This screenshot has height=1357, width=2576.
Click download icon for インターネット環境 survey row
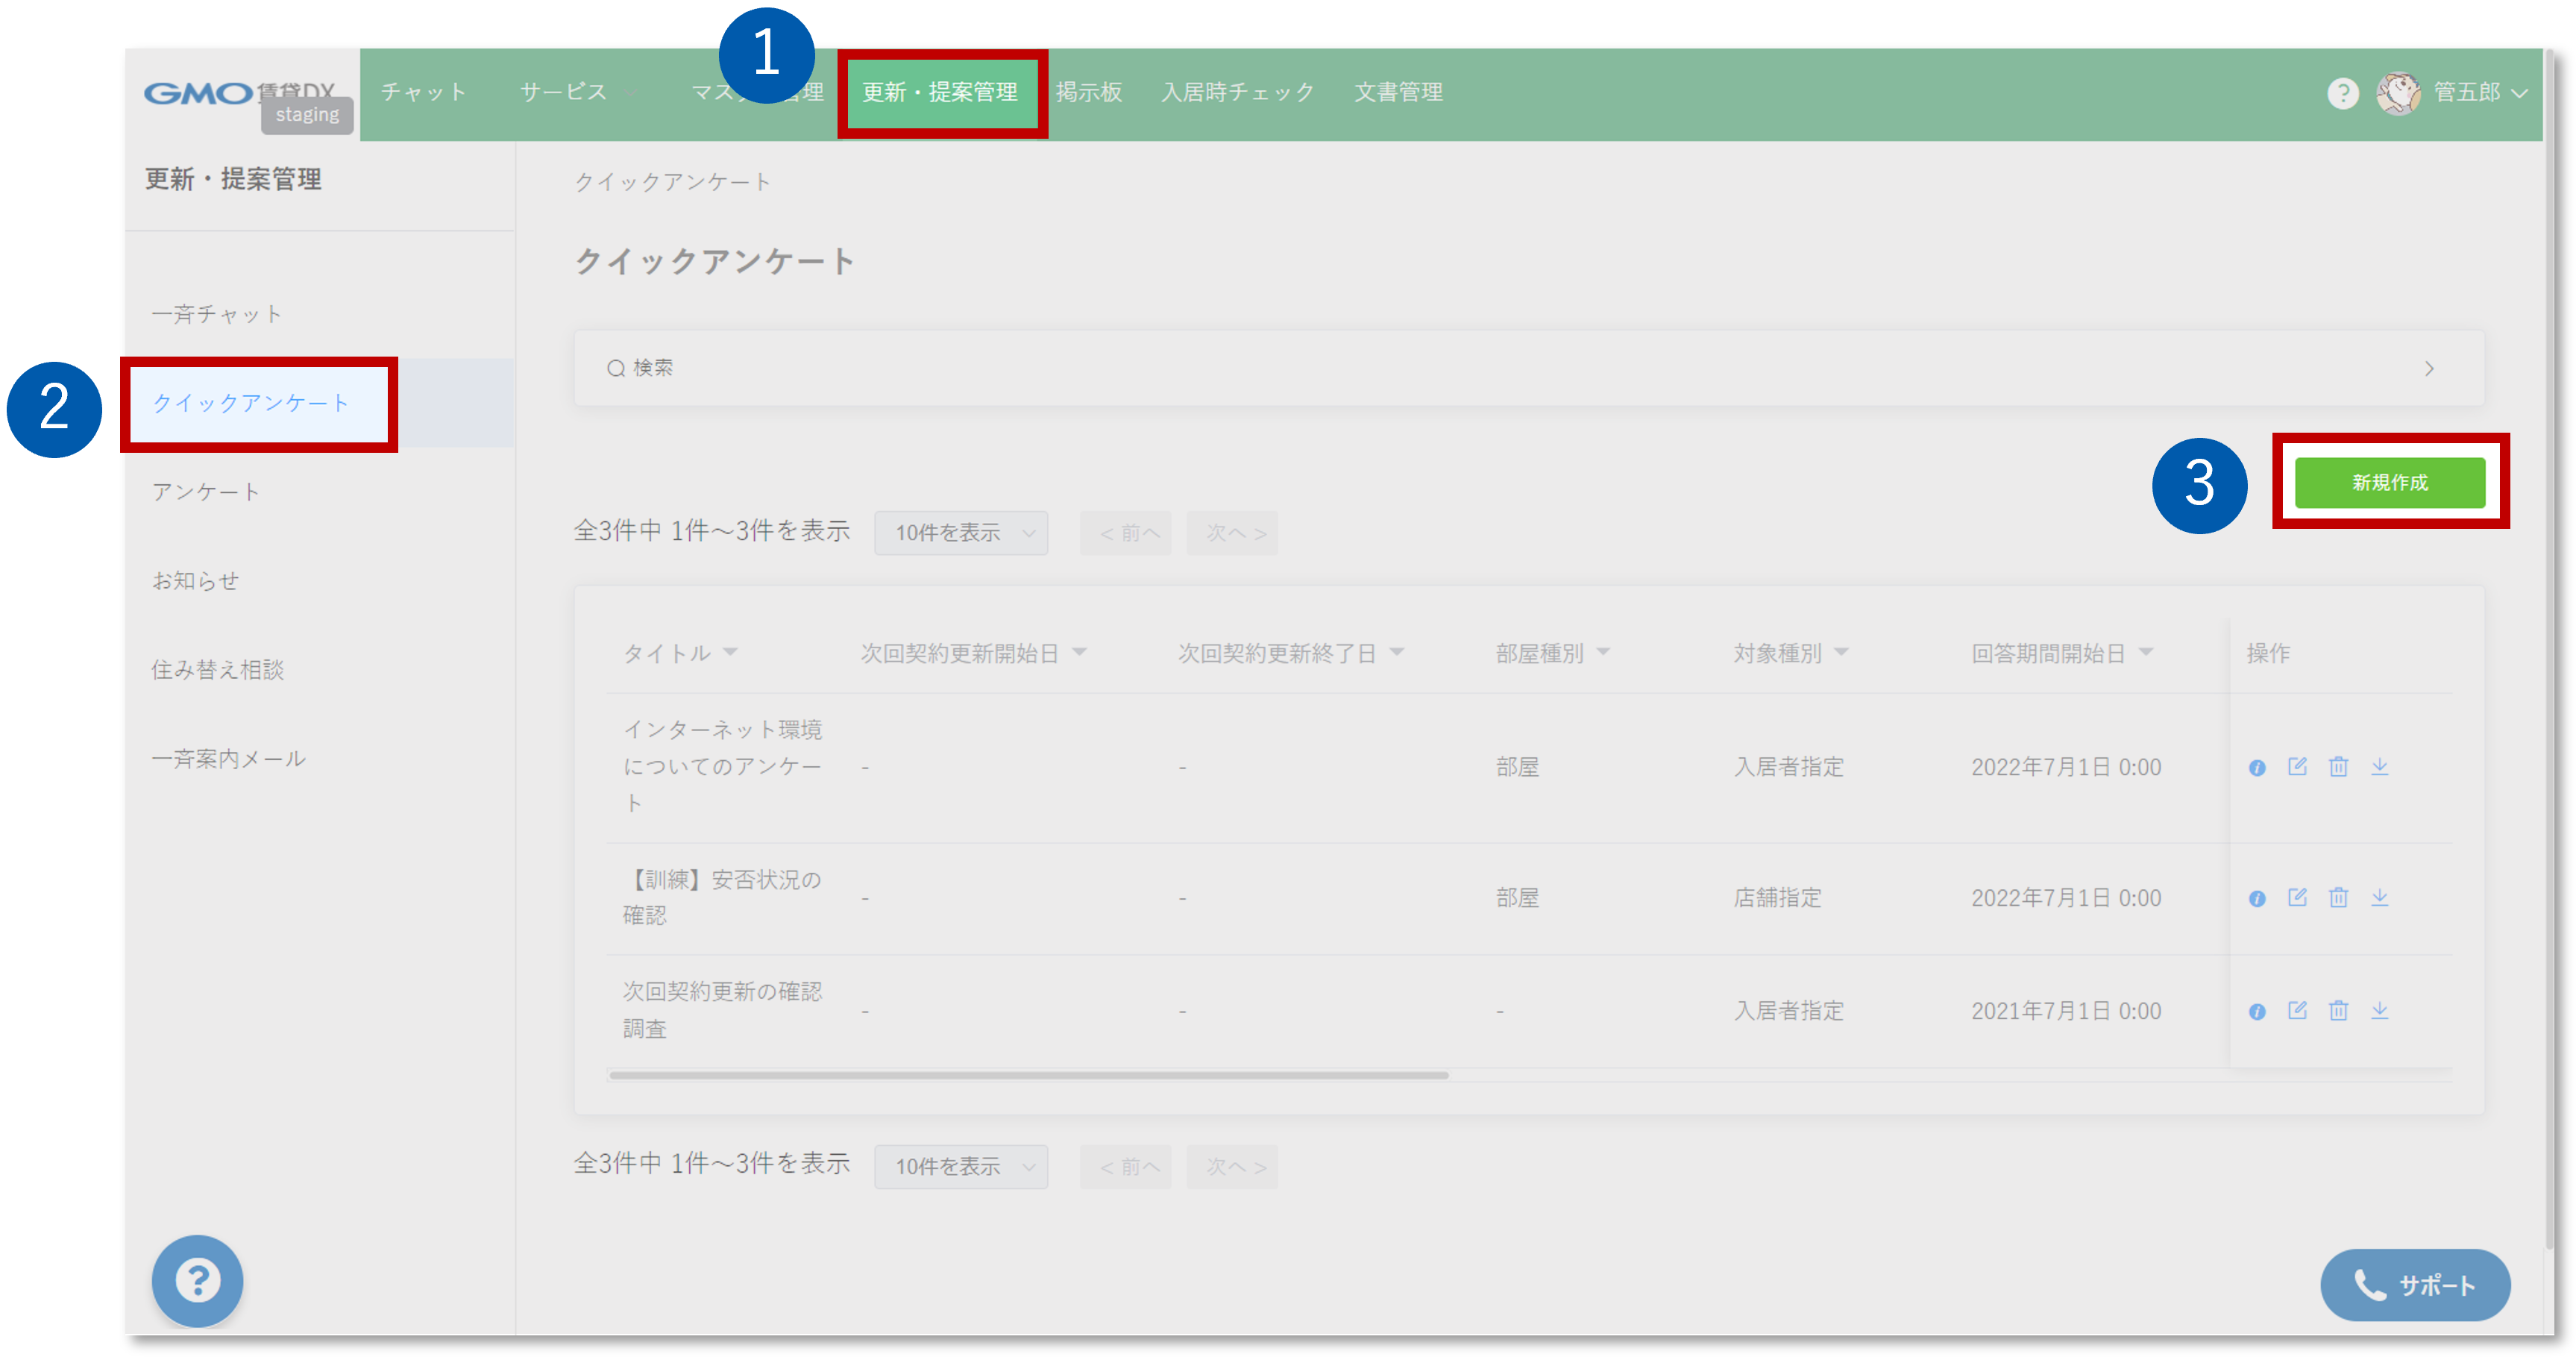click(2379, 767)
